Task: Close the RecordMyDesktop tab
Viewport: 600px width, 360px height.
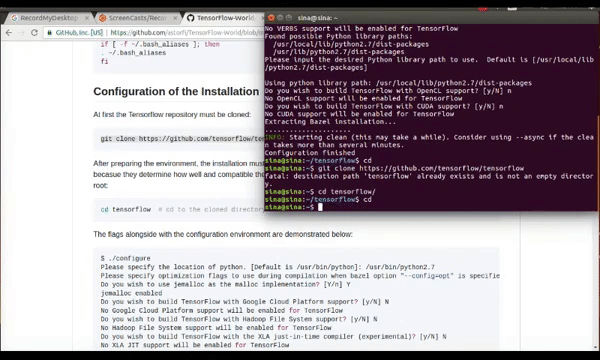Action: [x=86, y=18]
